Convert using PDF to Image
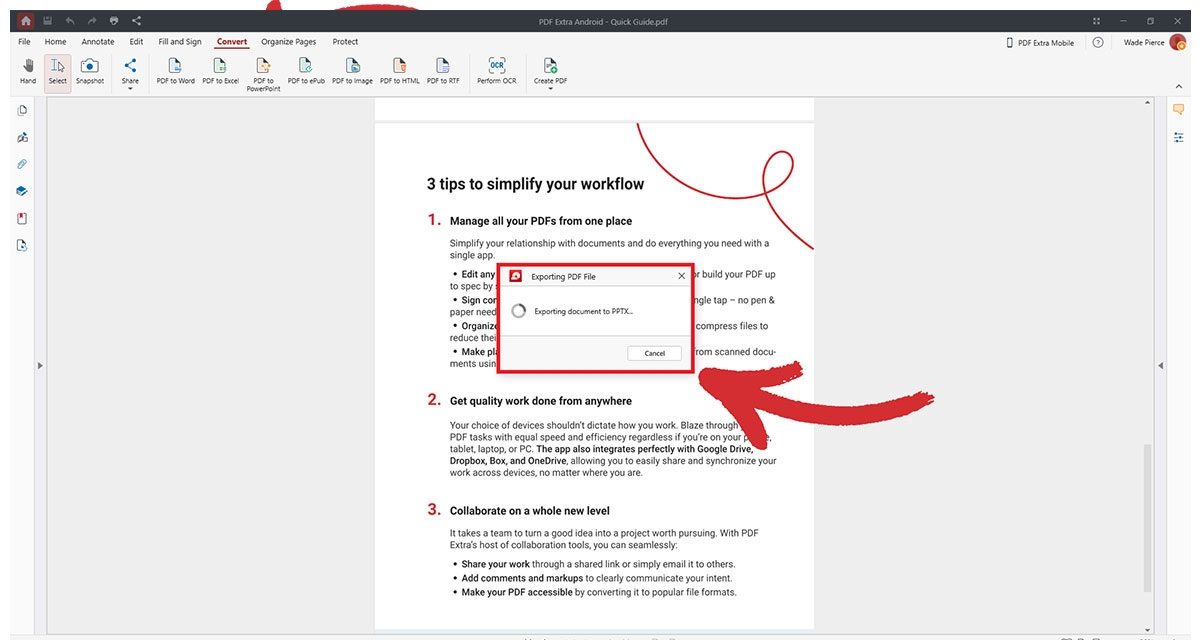The height and width of the screenshot is (640, 1200). [x=352, y=72]
